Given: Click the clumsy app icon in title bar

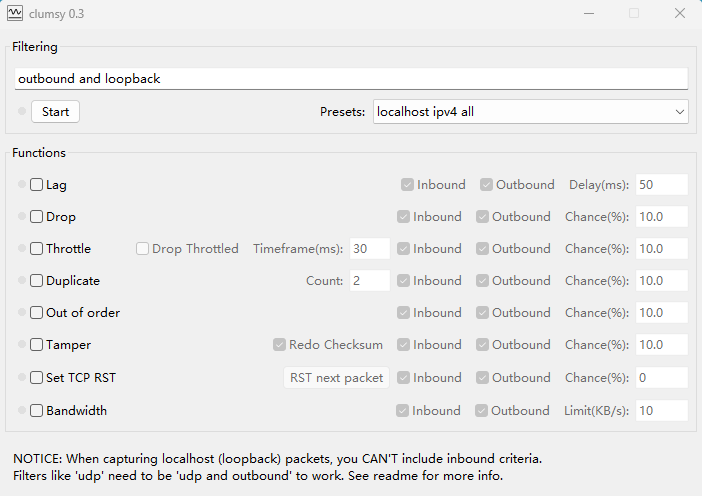Looking at the screenshot, I should coord(15,13).
